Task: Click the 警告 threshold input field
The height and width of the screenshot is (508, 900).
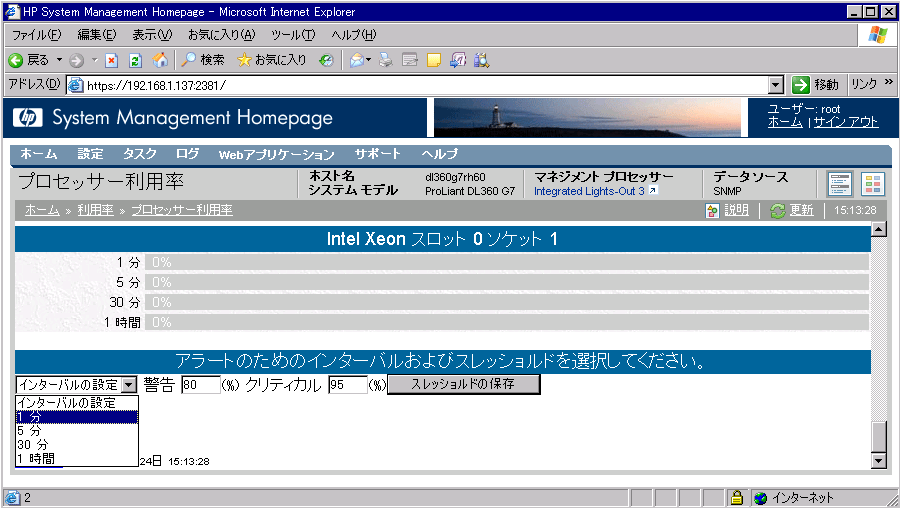Action: pos(201,385)
